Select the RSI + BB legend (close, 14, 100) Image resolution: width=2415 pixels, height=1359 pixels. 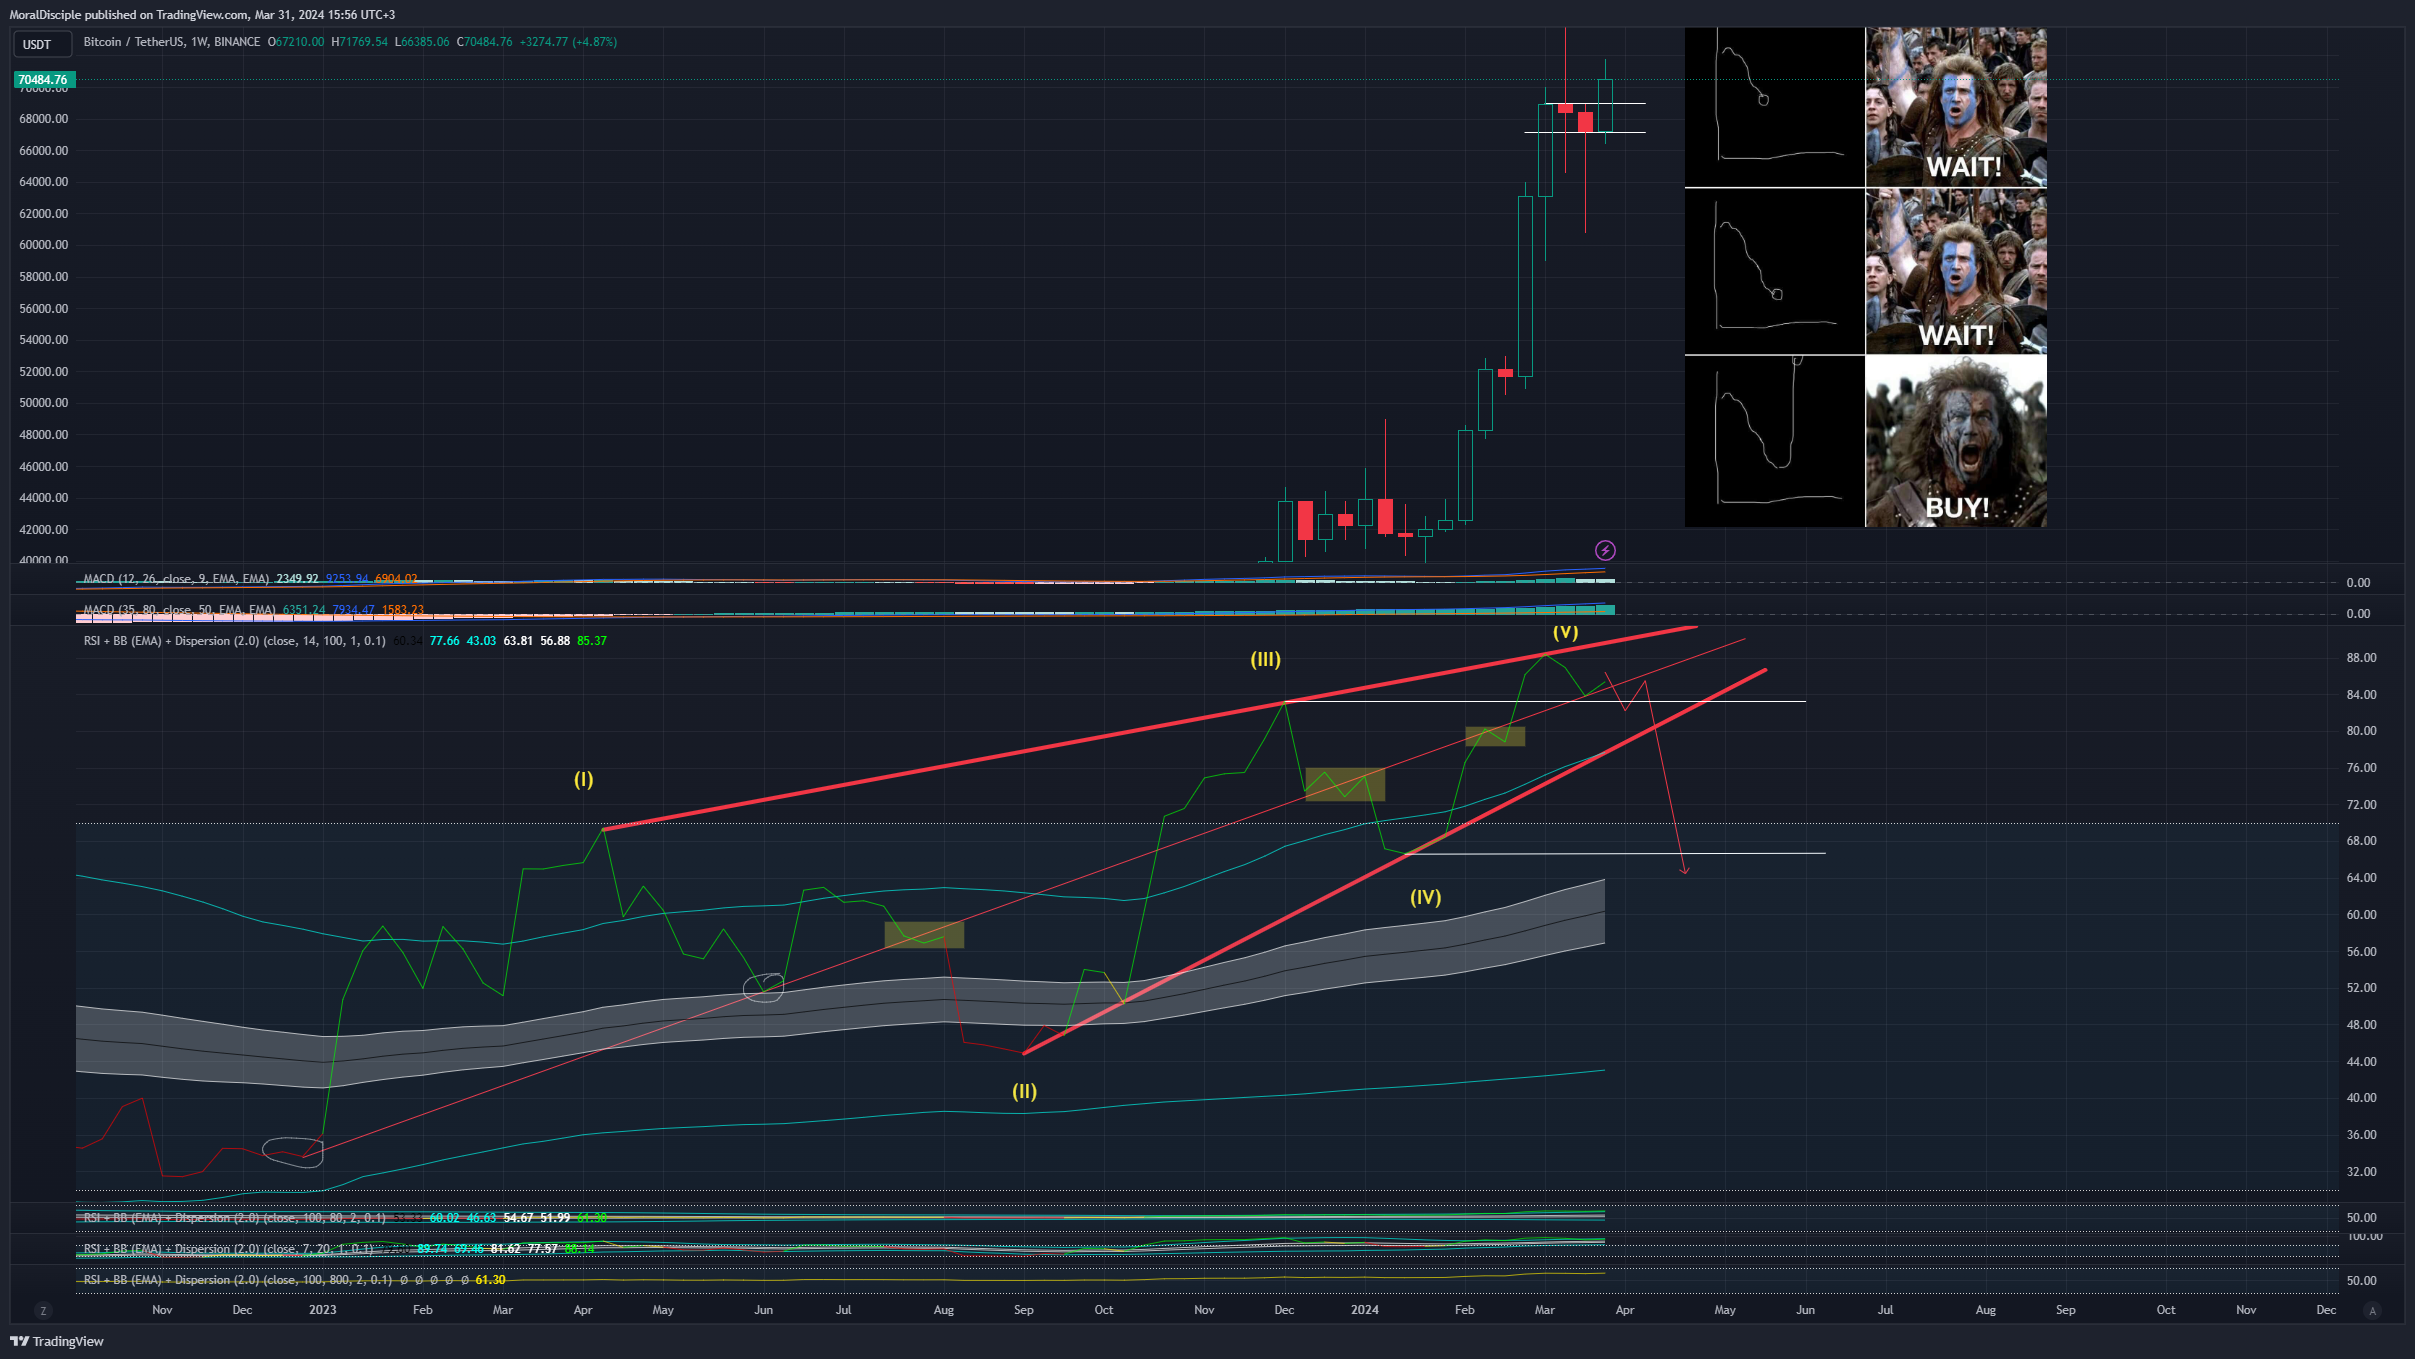(235, 641)
